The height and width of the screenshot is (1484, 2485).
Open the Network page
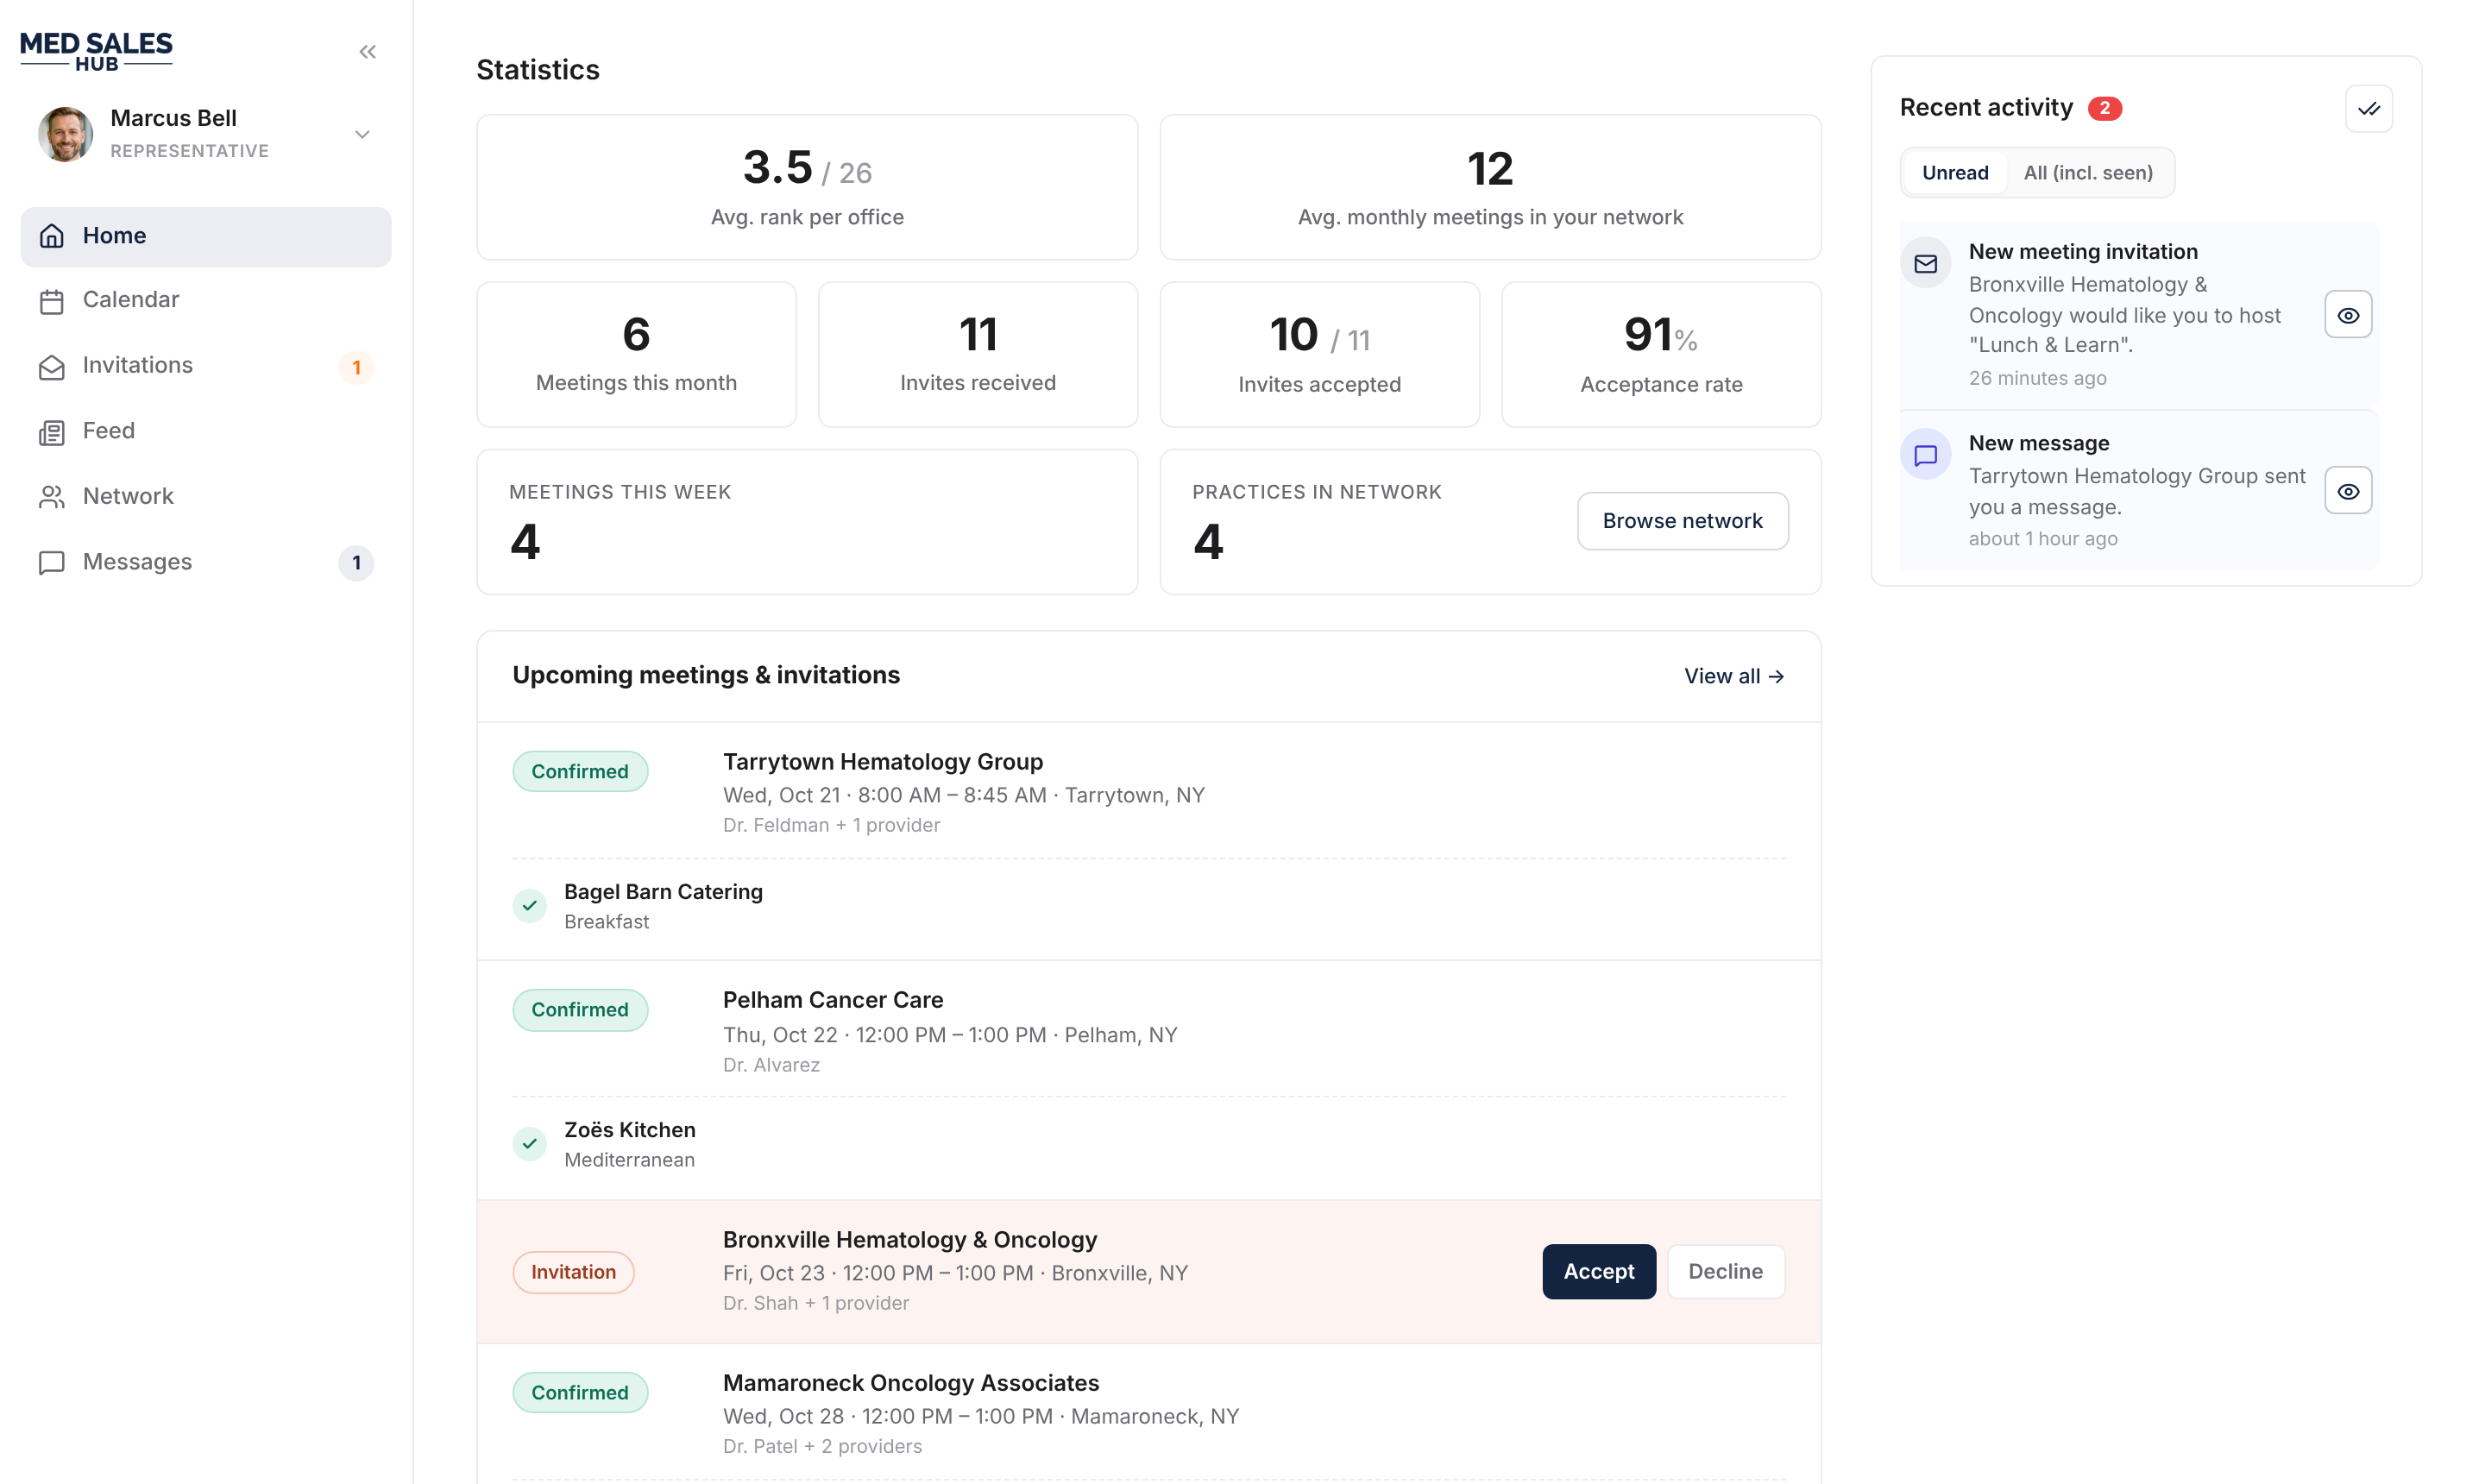point(206,497)
